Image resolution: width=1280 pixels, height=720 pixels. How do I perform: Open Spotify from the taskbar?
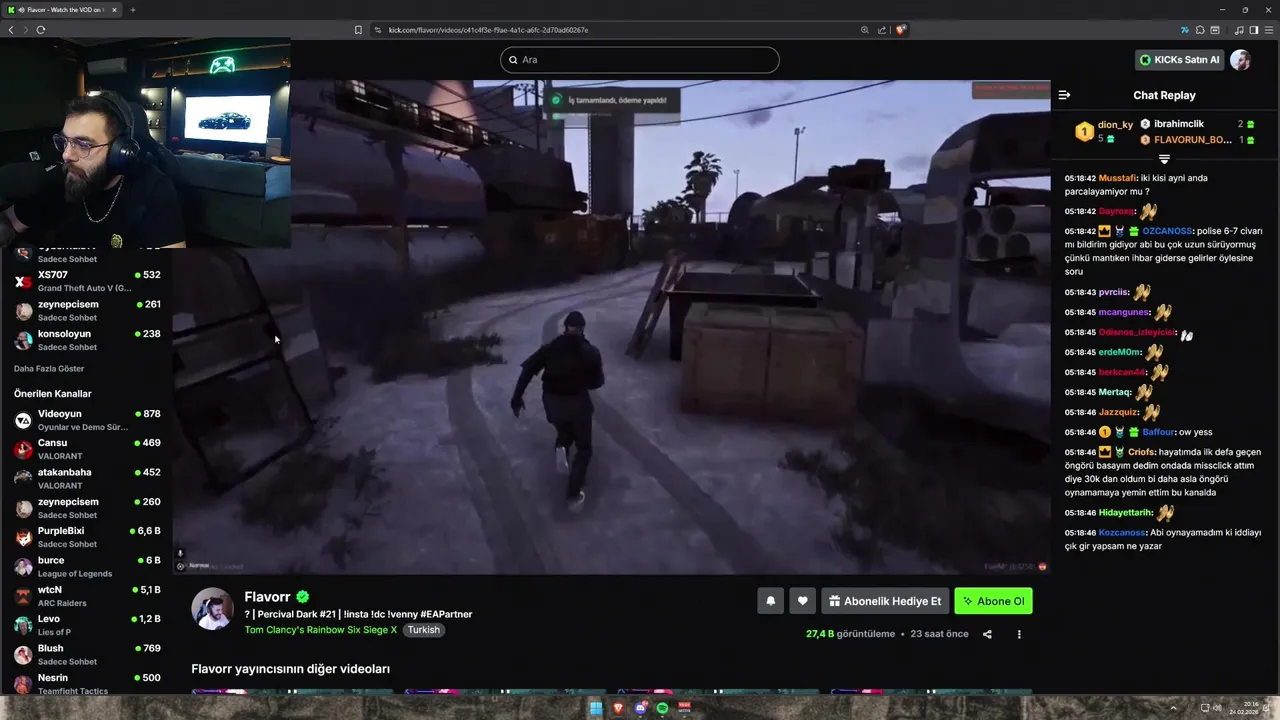[x=663, y=708]
